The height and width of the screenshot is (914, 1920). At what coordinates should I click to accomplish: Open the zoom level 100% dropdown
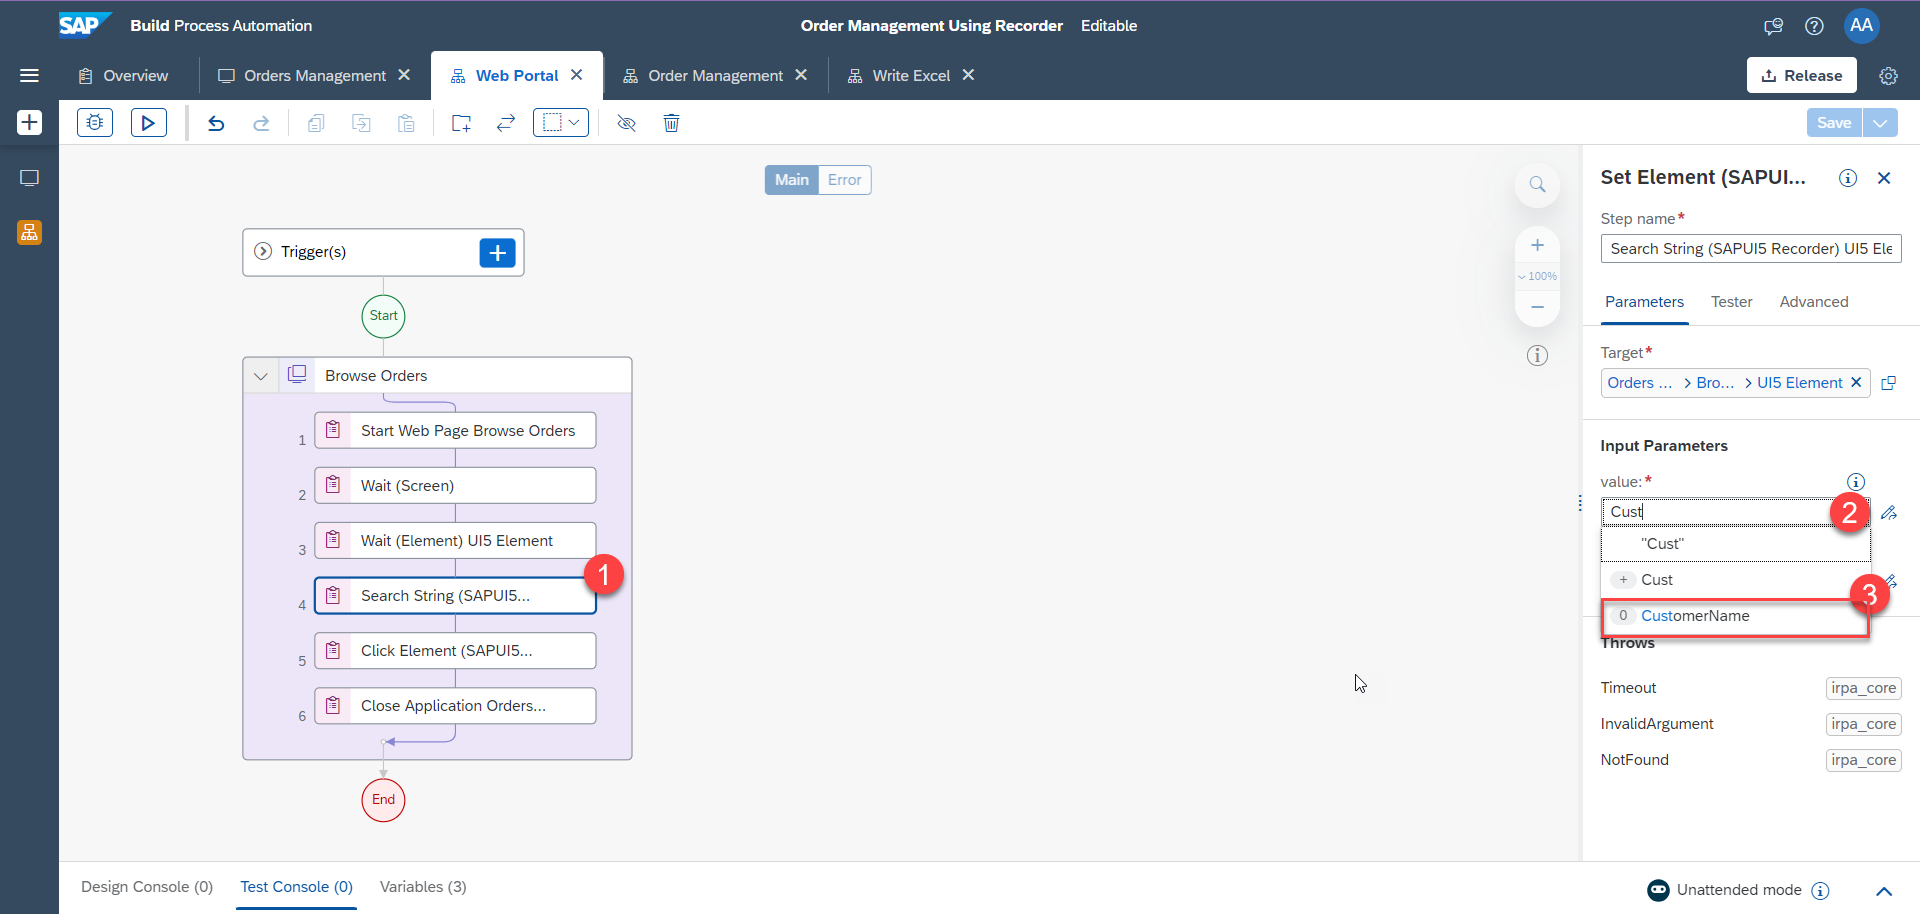(1537, 276)
